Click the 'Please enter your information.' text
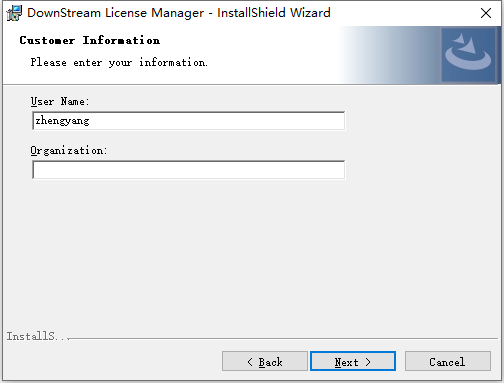Screen dimensions: 504x383 click(119, 62)
